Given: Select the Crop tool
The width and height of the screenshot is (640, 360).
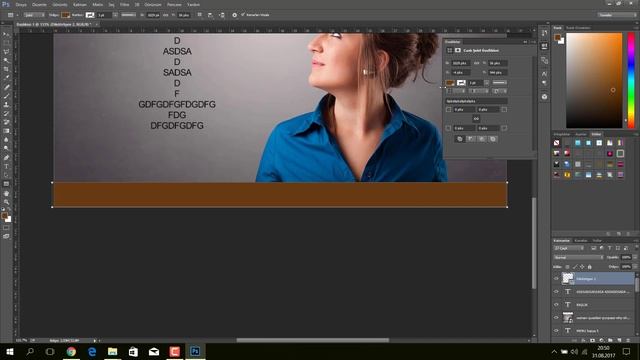Looking at the screenshot, I should [x=6, y=69].
